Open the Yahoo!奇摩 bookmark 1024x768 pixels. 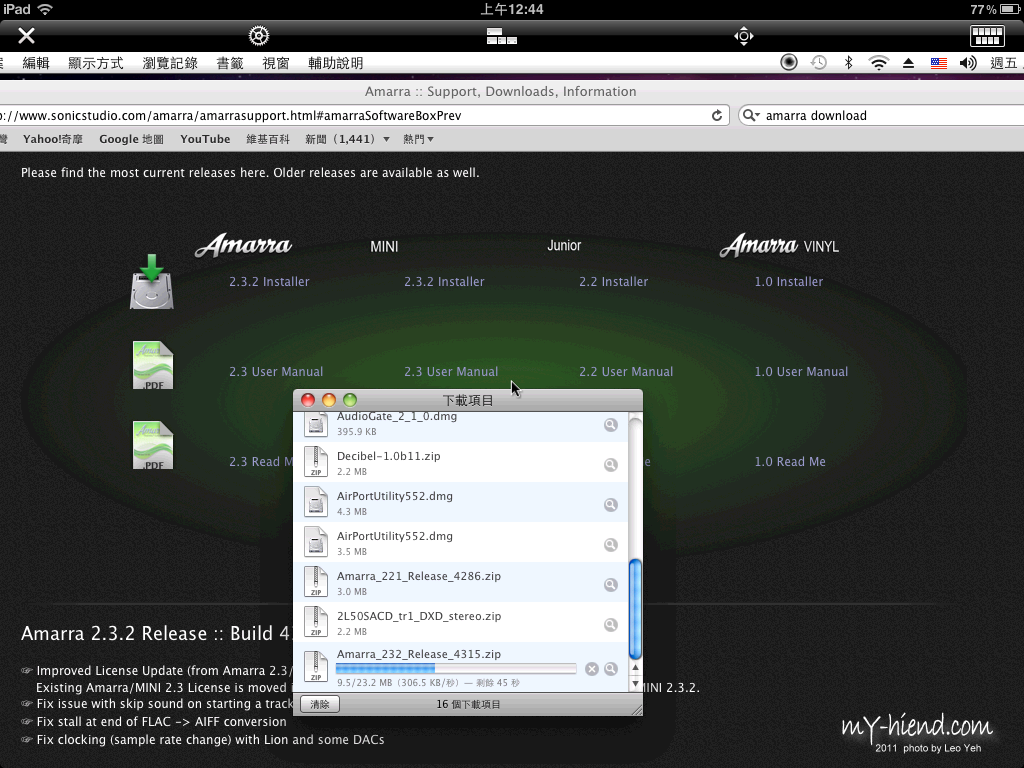coord(53,139)
